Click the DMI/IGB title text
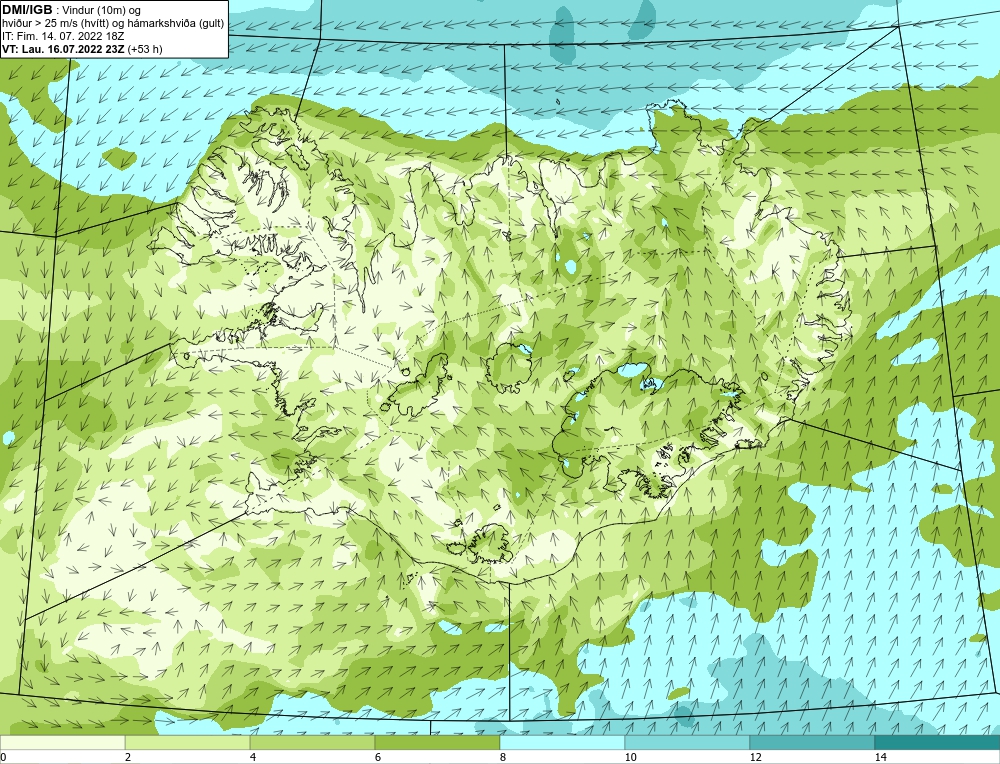This screenshot has height=764, width=1000. [x=27, y=10]
